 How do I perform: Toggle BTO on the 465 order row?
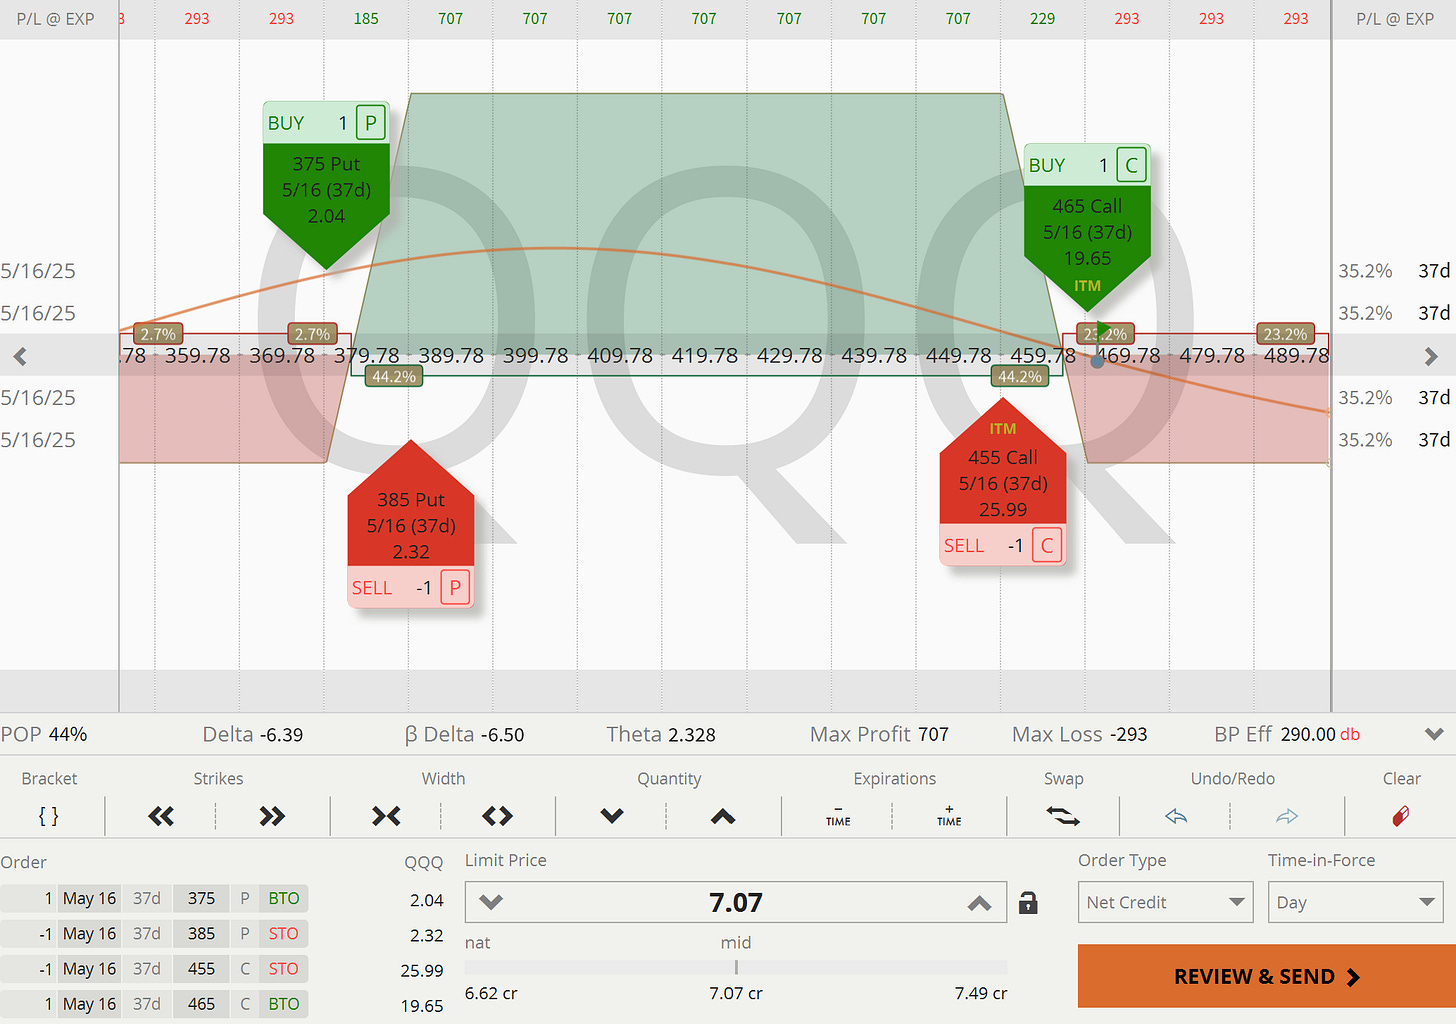click(284, 1003)
